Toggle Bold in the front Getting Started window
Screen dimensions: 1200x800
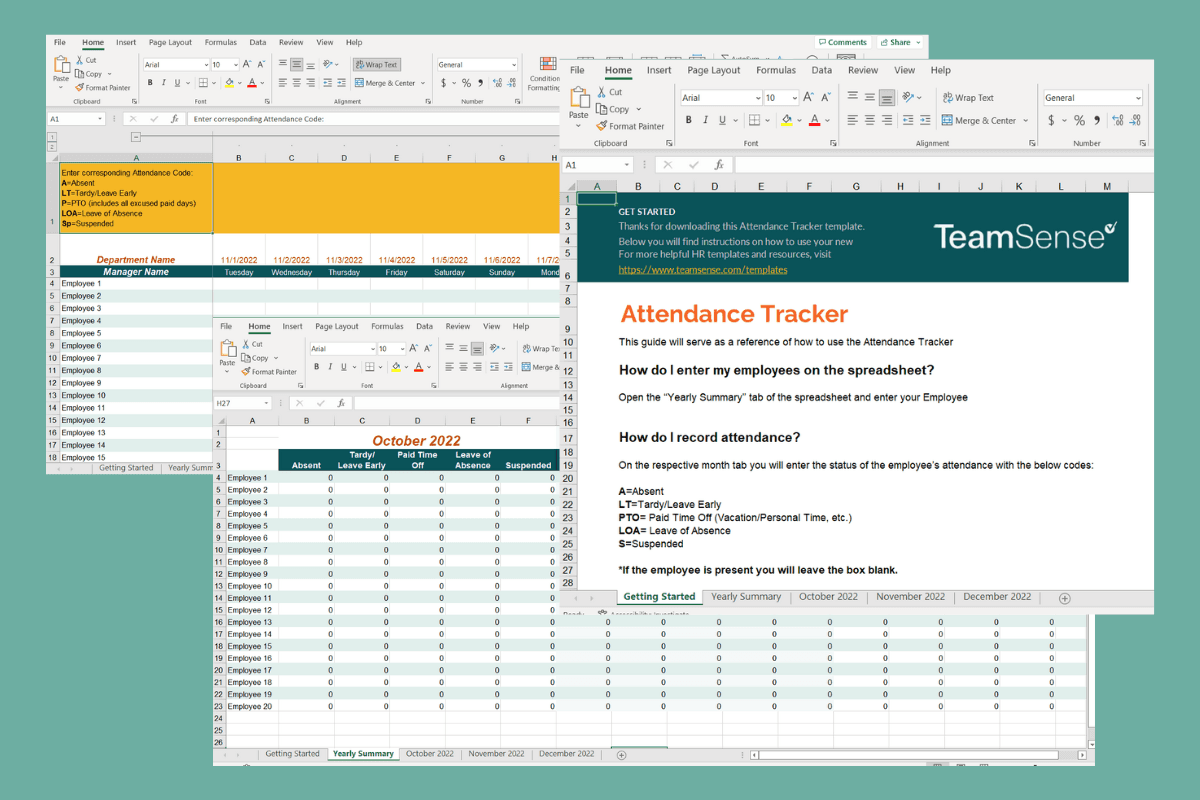pyautogui.click(x=689, y=120)
